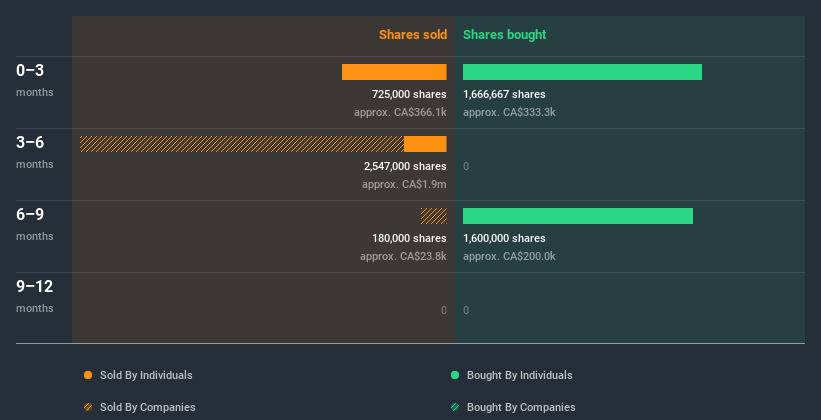Screen dimensions: 821x420
Task: Click the small hatched 6–9 months sold bar
Action: pyautogui.click(x=433, y=216)
